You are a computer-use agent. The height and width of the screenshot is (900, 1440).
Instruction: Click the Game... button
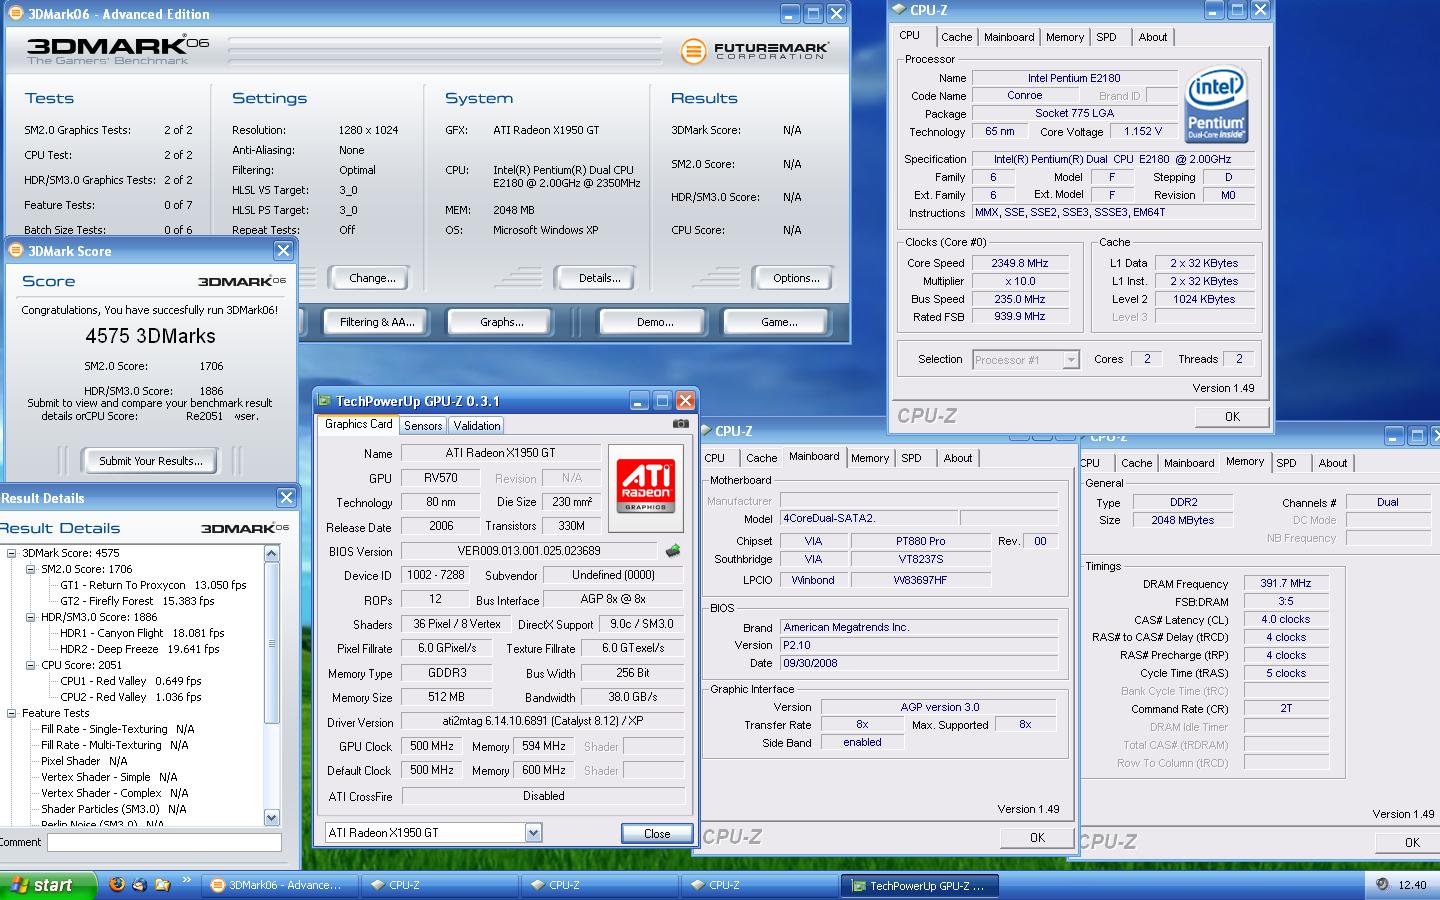(x=779, y=322)
